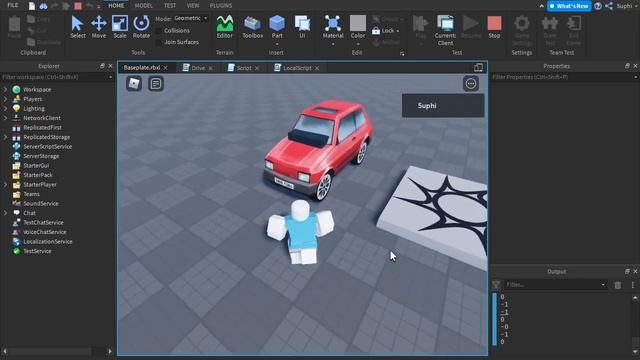Click the Stop test button
Image resolution: width=640 pixels, height=360 pixels.
click(x=494, y=27)
